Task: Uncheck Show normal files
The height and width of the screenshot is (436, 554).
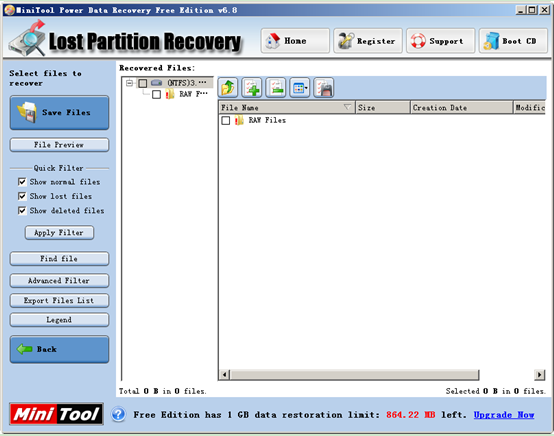Action: [x=22, y=182]
